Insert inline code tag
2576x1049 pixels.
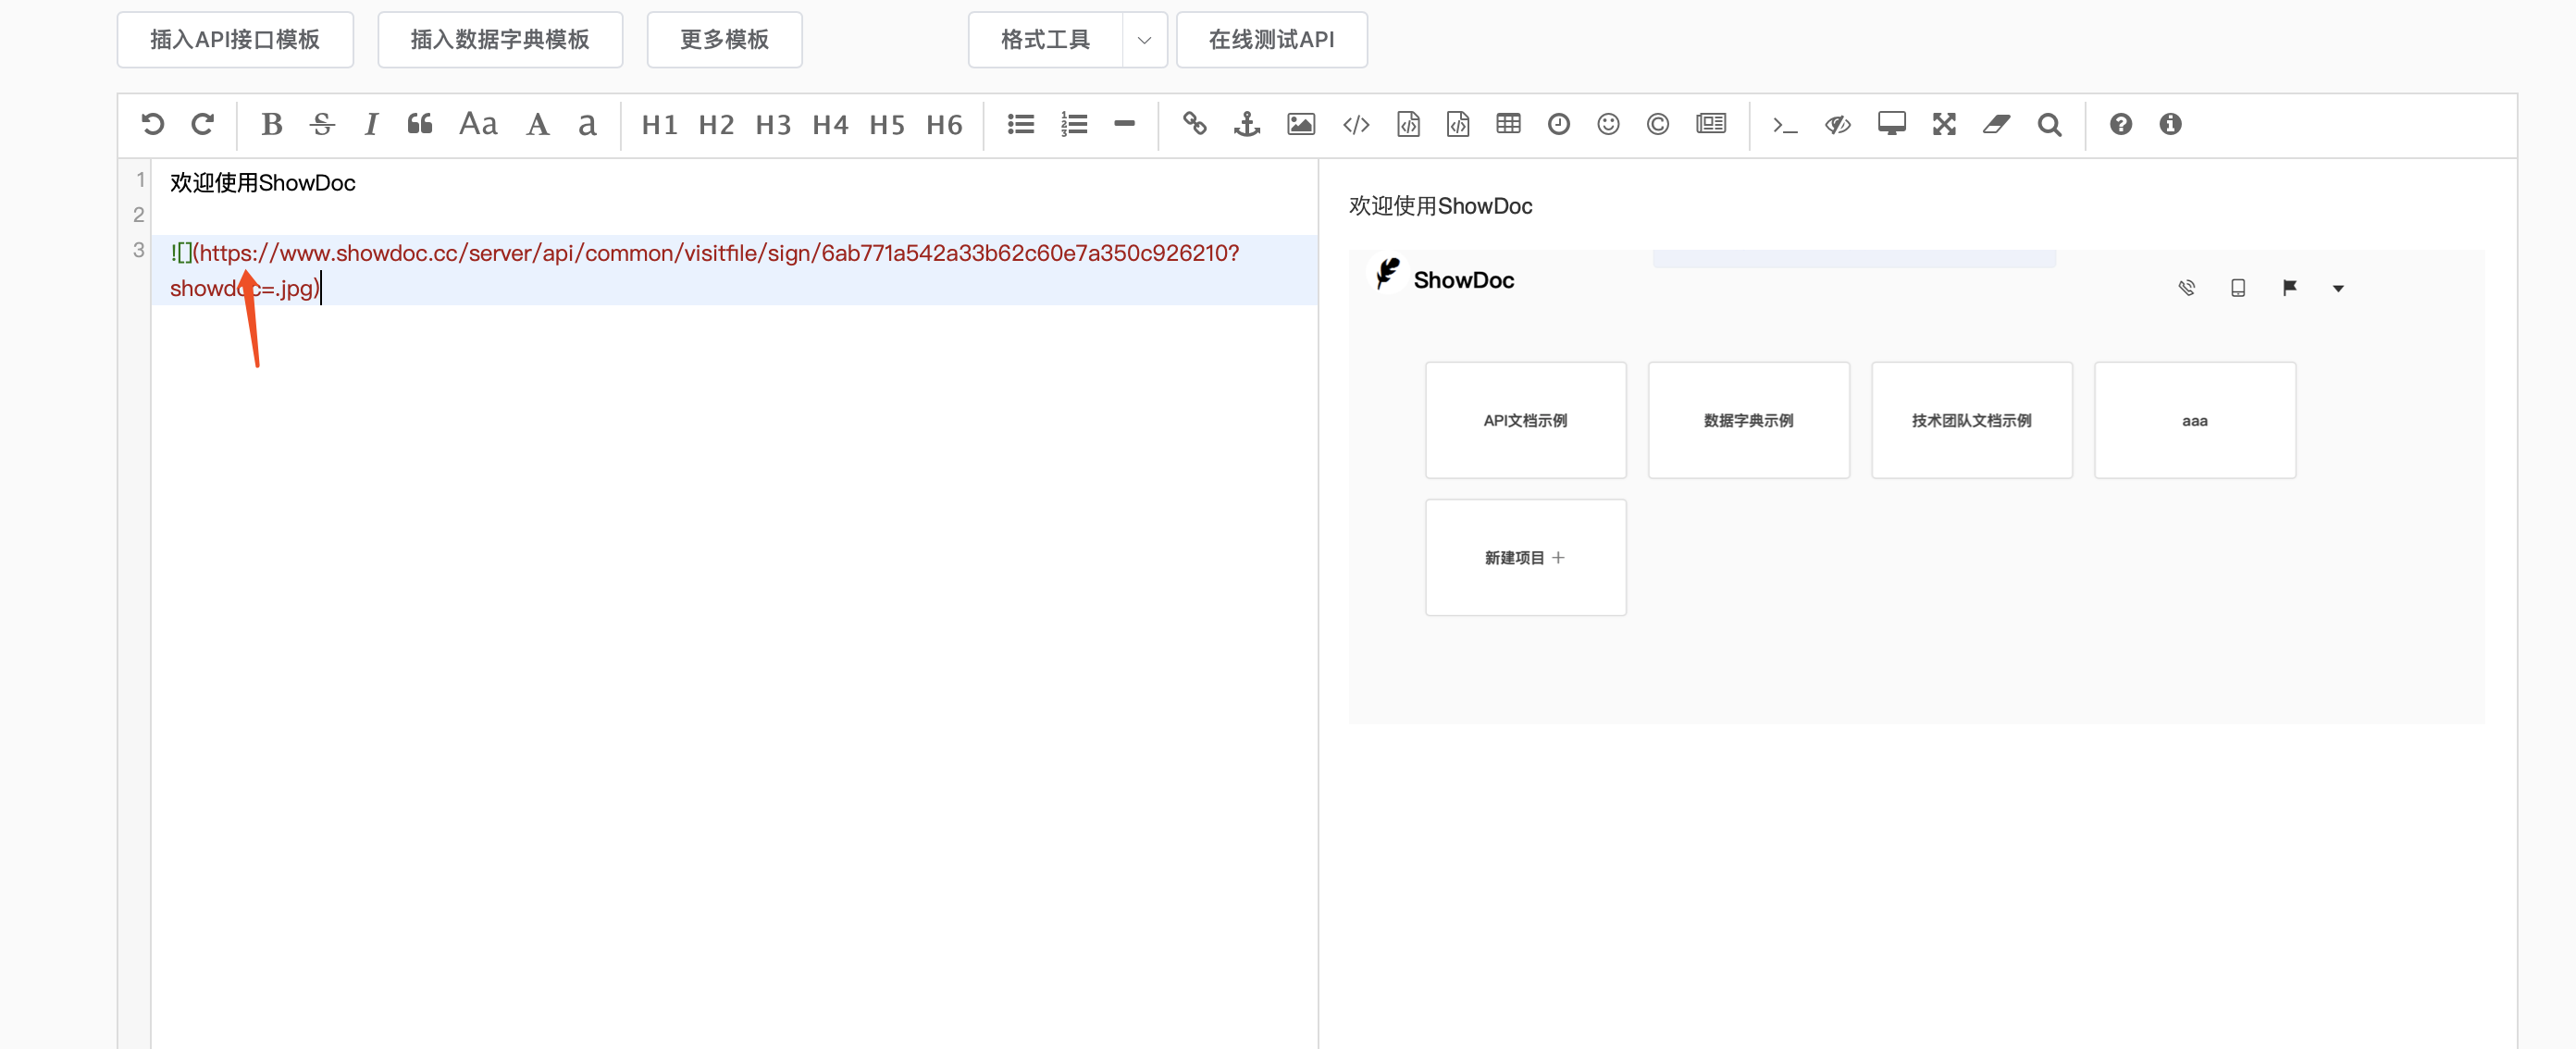click(x=1356, y=124)
